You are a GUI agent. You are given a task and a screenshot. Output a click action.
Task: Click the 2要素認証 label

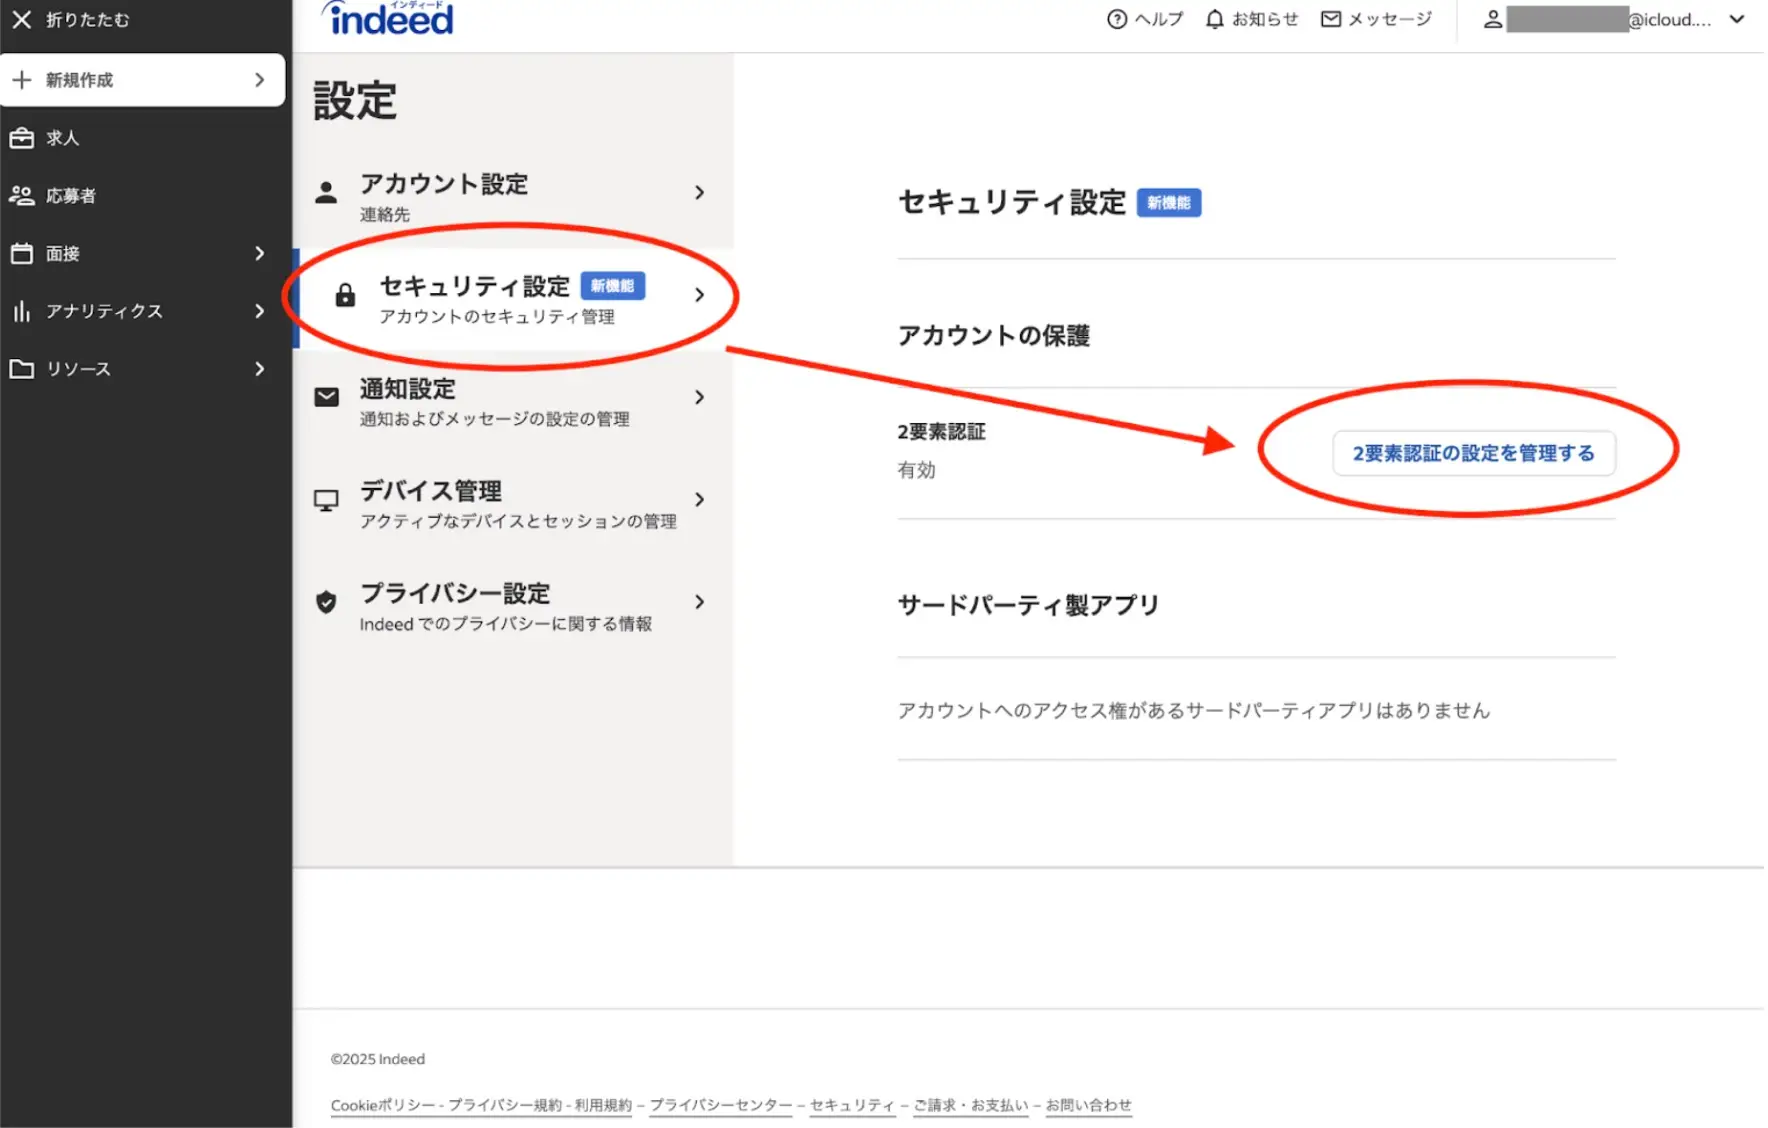tap(941, 432)
